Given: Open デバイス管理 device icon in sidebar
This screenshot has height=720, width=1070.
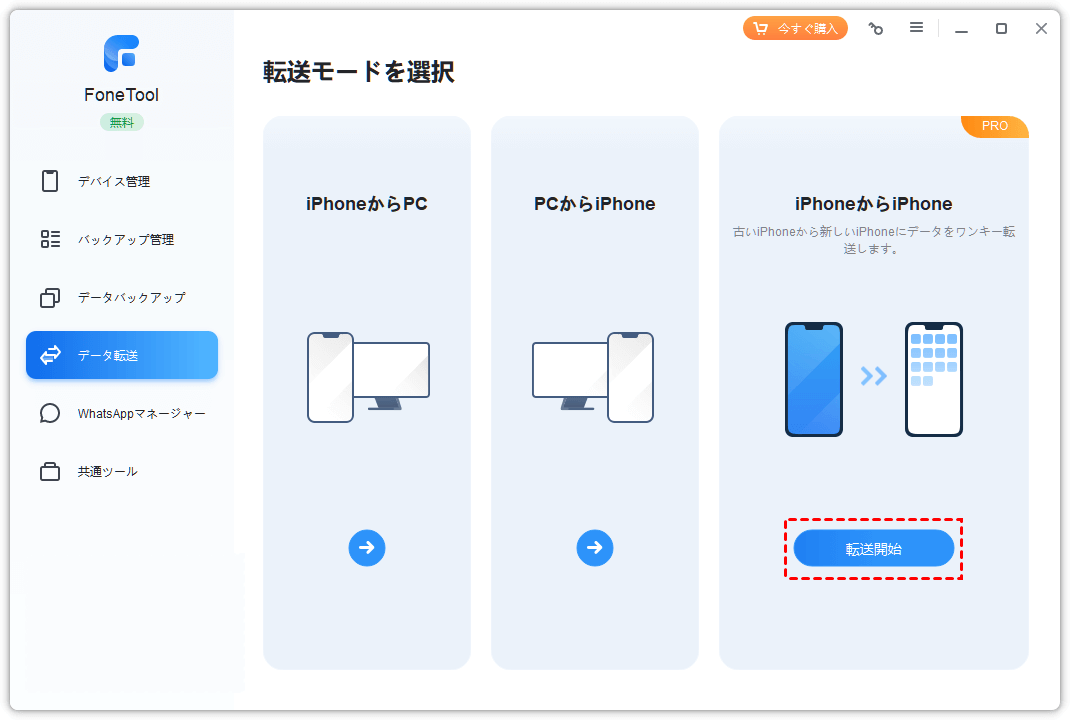Looking at the screenshot, I should coord(50,181).
